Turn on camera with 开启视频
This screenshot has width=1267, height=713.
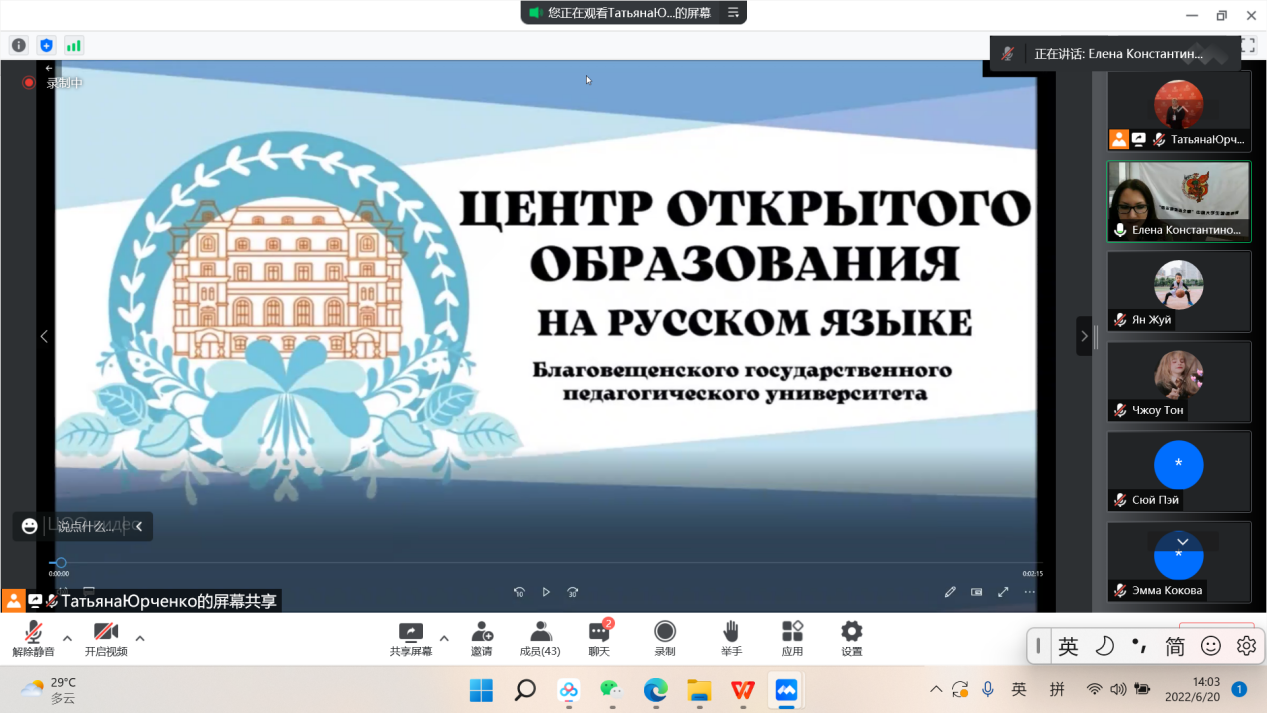point(106,638)
